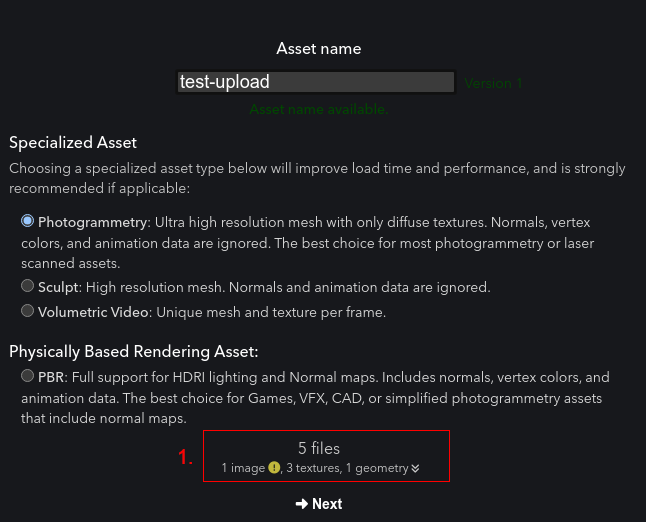The image size is (646, 522).
Task: Click the yellow warning icon beside 1 image
Action: pyautogui.click(x=274, y=468)
